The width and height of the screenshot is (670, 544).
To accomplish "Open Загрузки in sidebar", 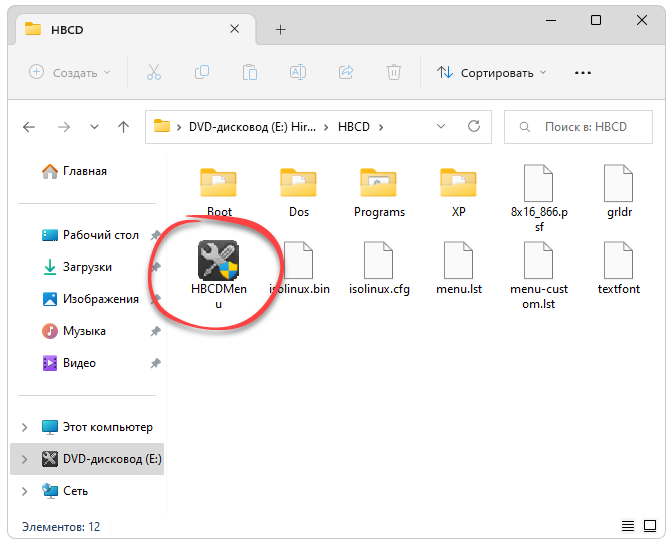I will [x=77, y=267].
